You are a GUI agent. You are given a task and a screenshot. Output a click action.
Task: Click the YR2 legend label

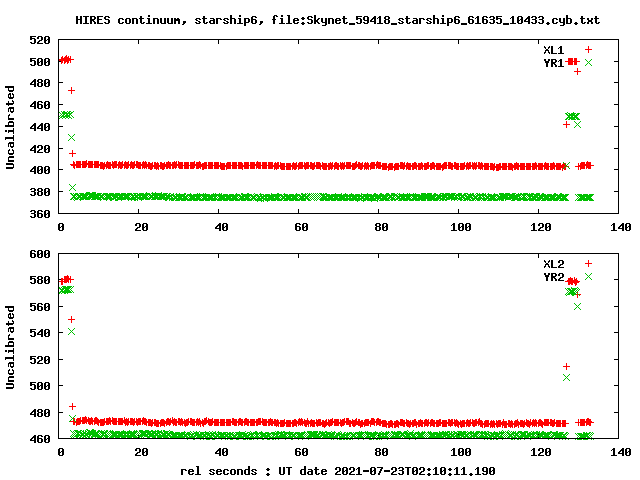point(553,277)
